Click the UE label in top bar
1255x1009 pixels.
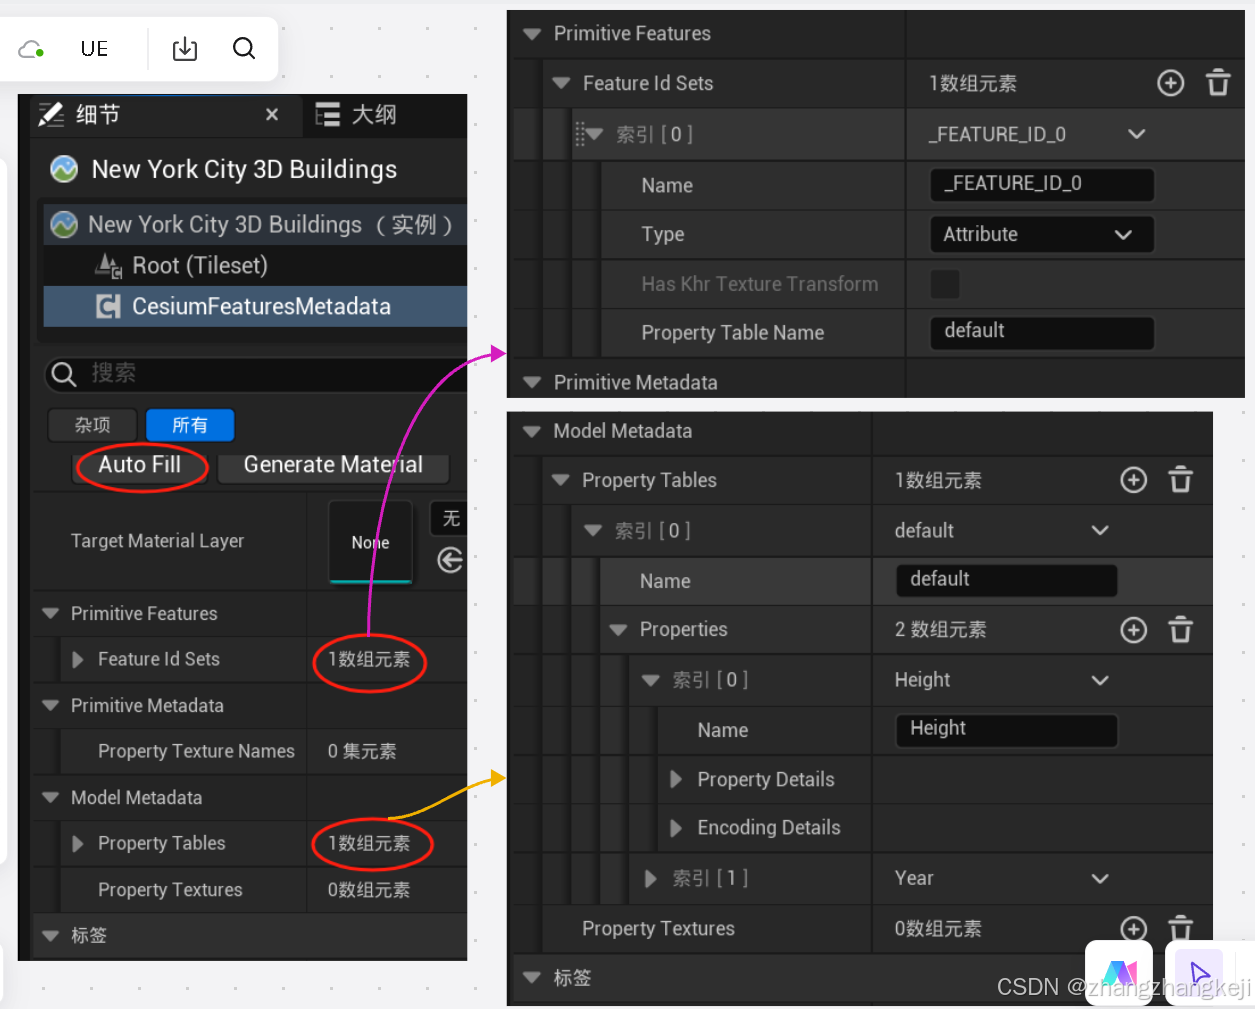click(95, 49)
